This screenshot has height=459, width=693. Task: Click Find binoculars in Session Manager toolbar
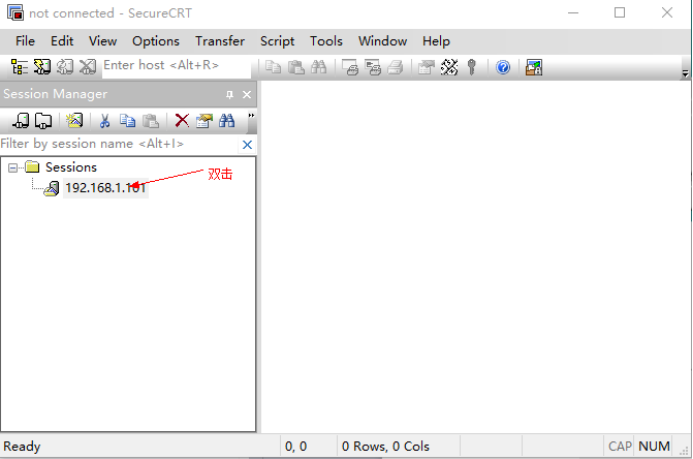227,120
